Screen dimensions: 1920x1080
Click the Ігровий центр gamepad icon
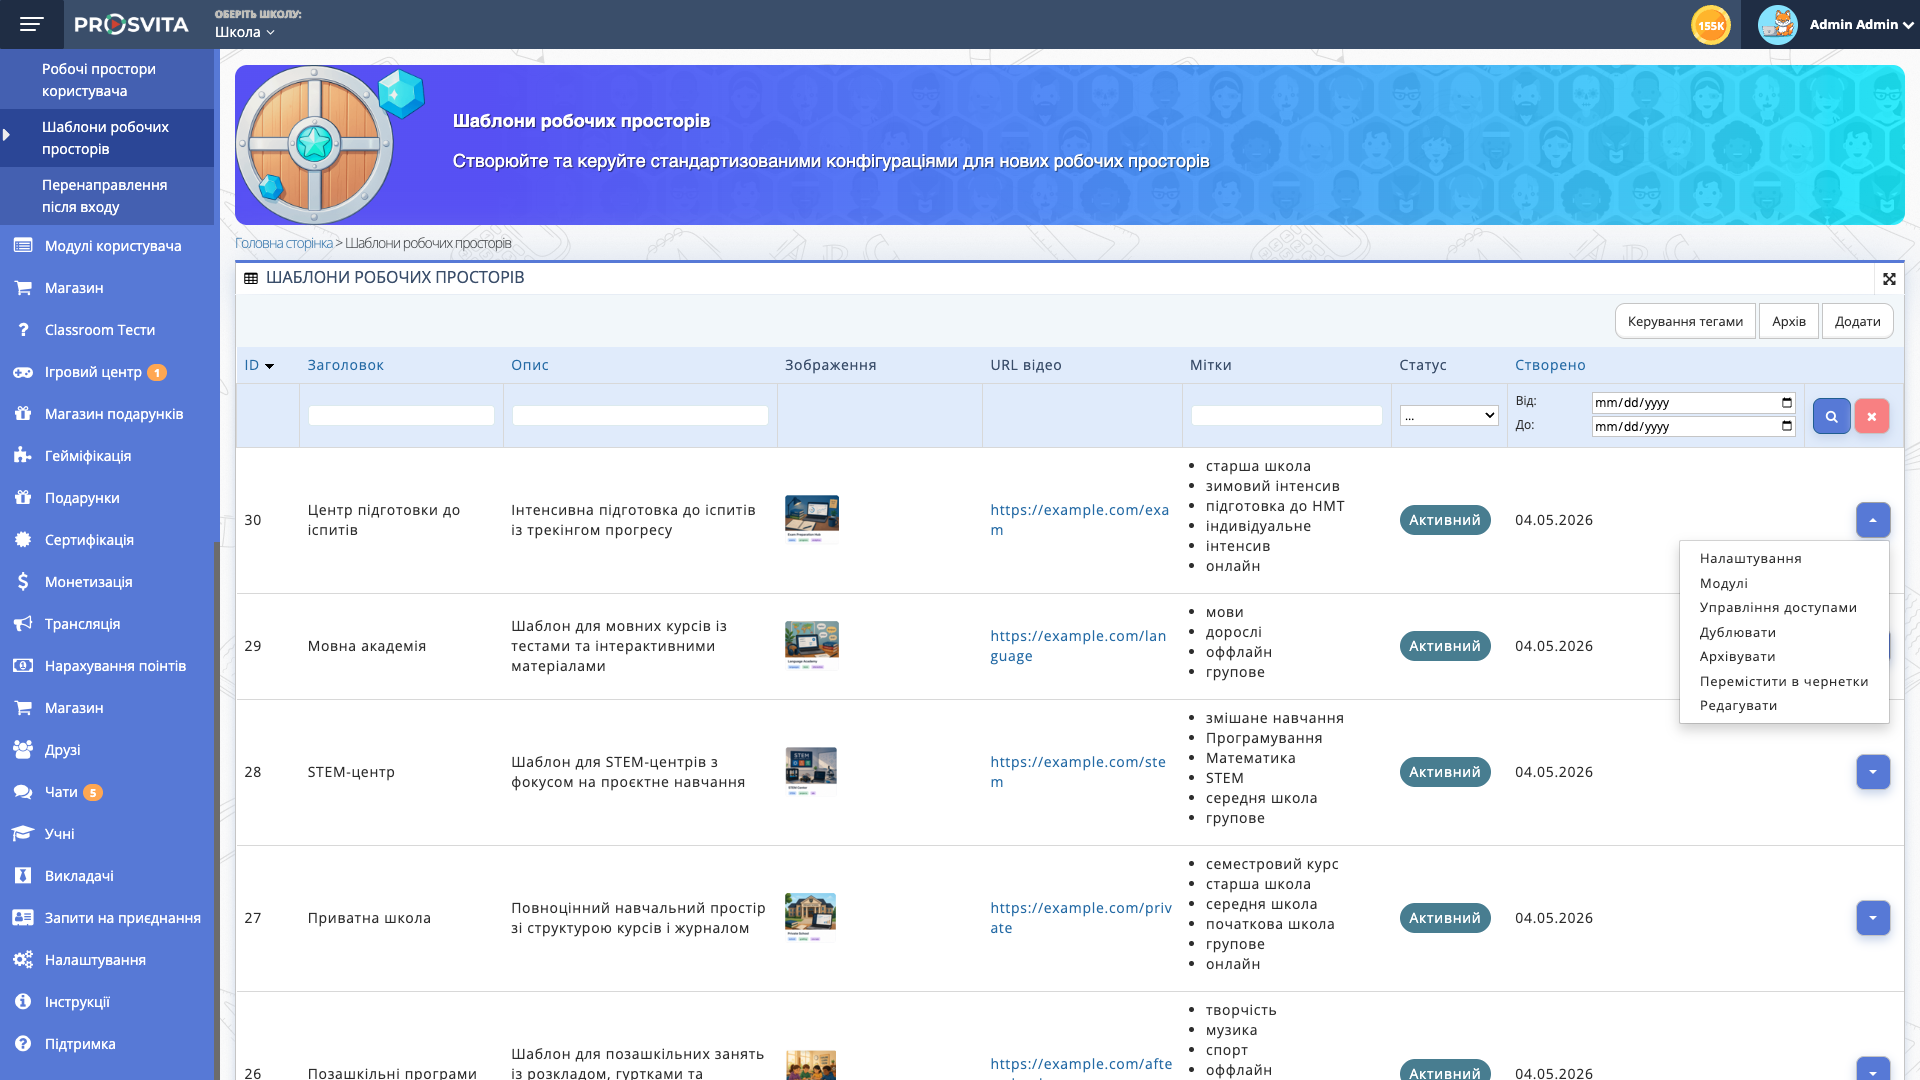(23, 372)
